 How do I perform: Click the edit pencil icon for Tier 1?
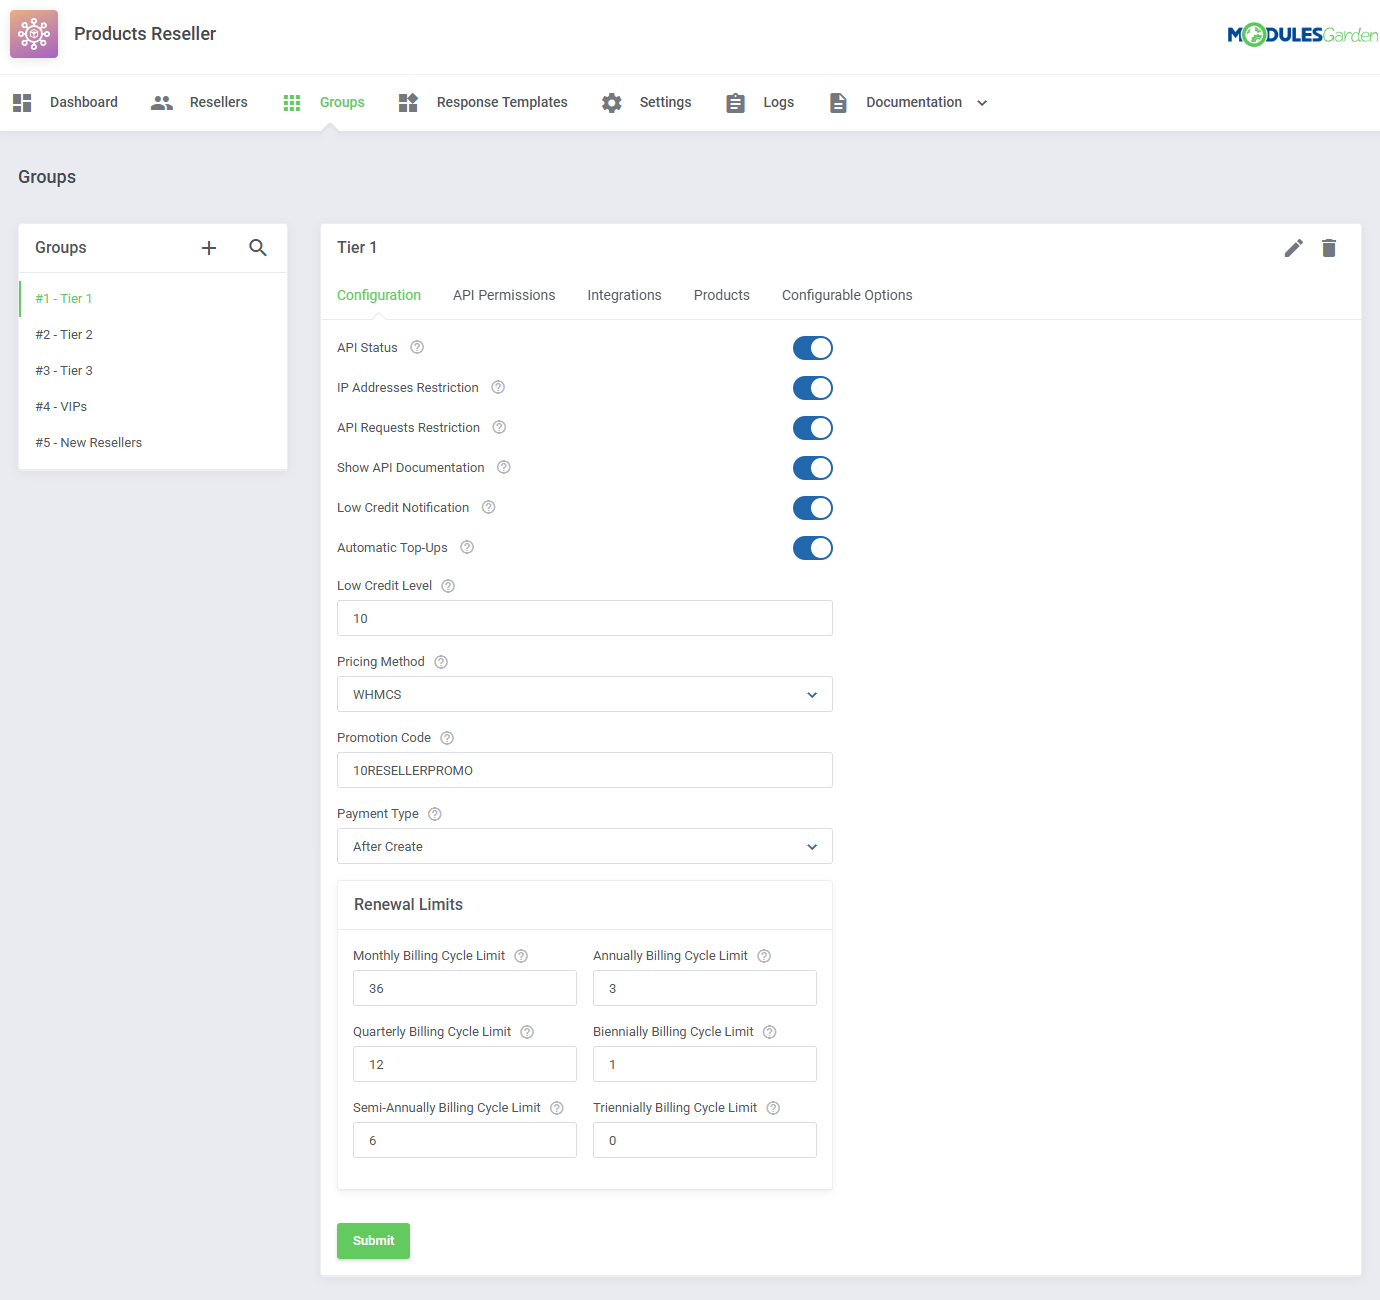click(1293, 247)
